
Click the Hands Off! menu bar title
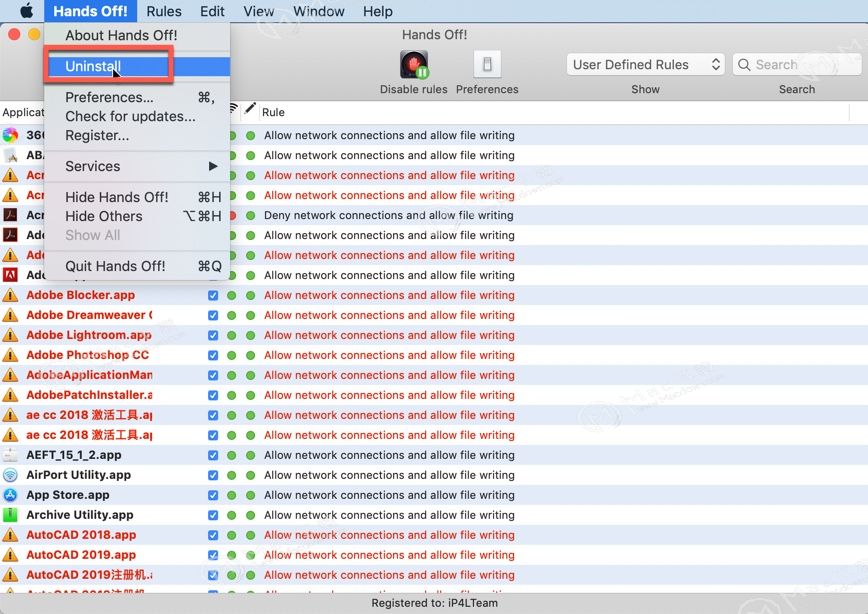[90, 11]
